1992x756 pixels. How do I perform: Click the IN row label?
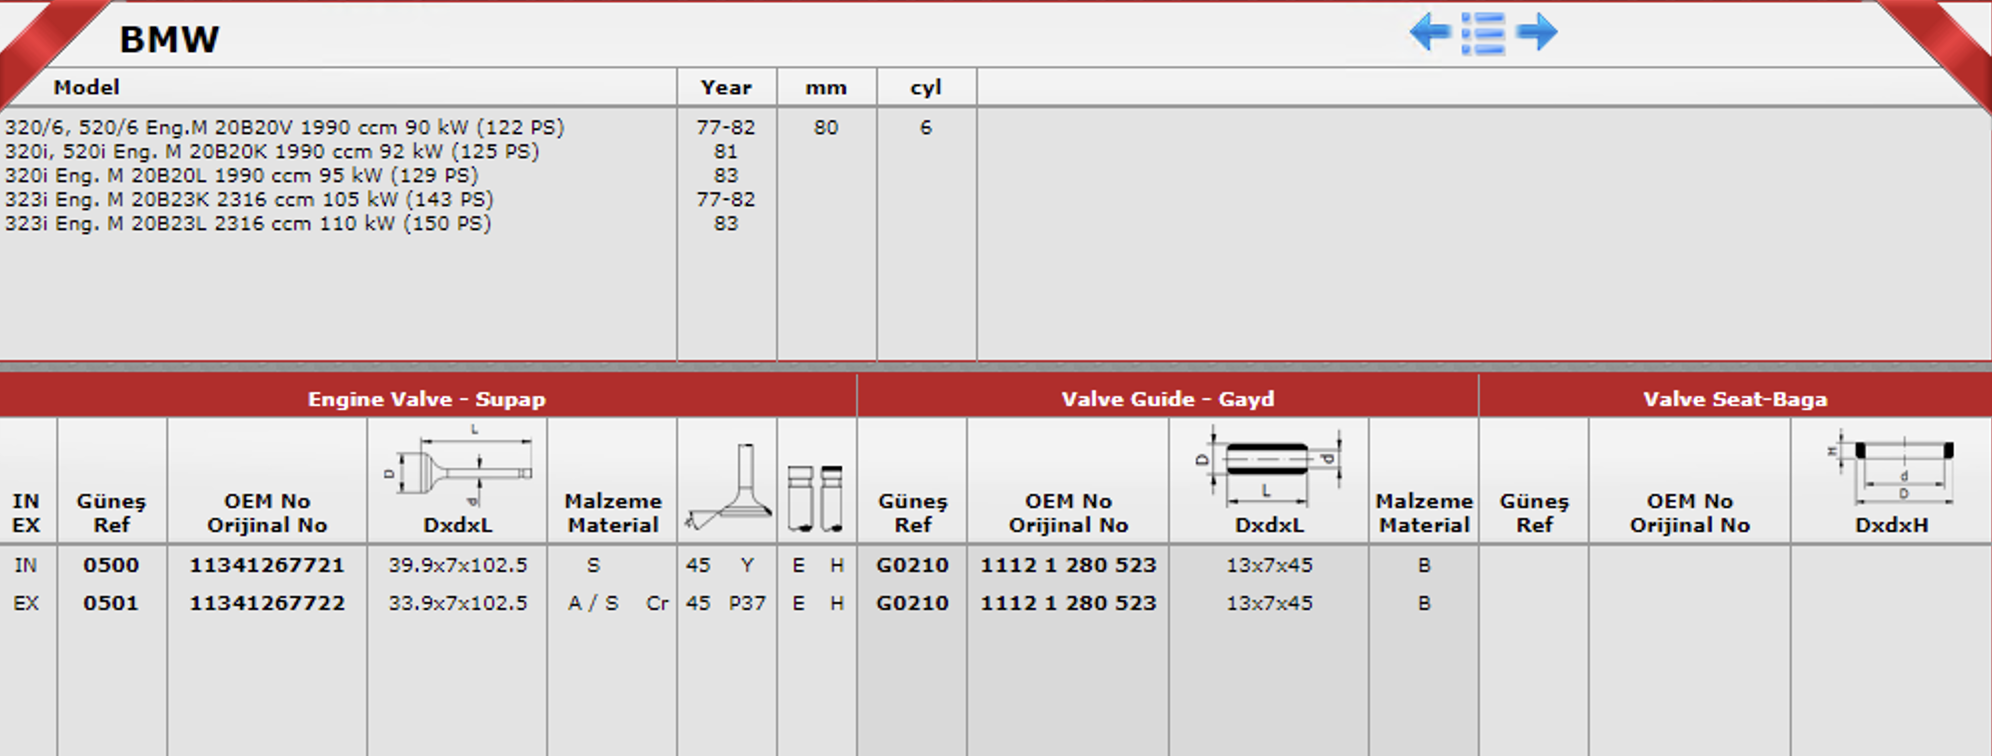26,565
